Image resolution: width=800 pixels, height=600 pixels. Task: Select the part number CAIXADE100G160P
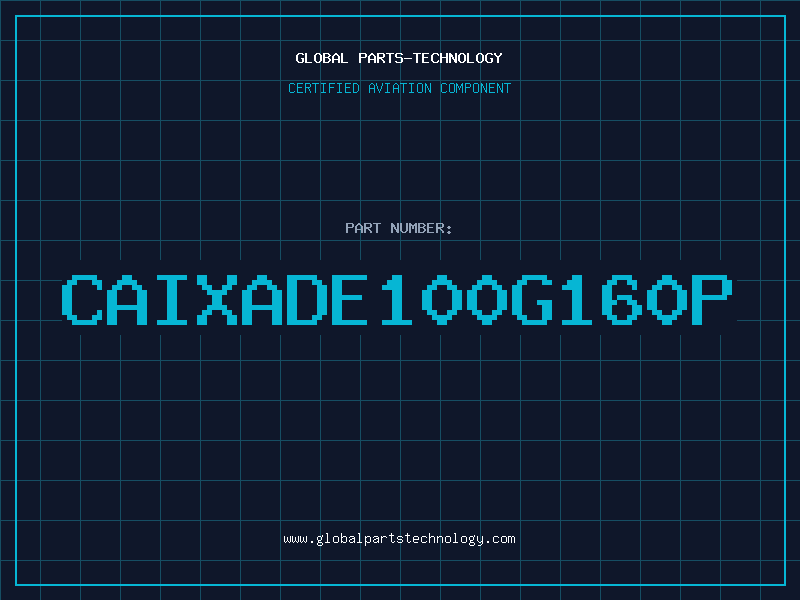pyautogui.click(x=397, y=300)
